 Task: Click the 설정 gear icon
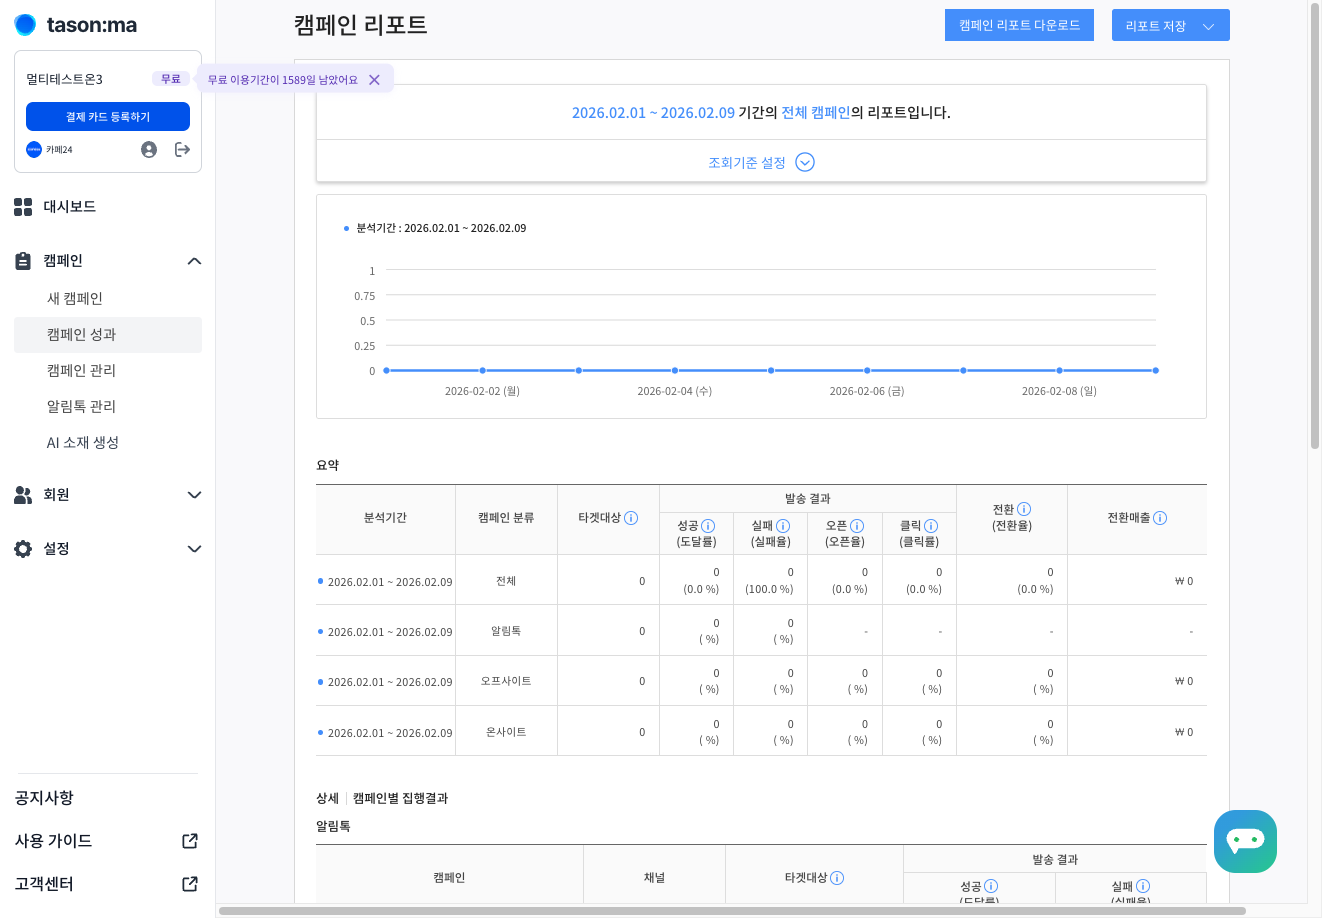23,549
